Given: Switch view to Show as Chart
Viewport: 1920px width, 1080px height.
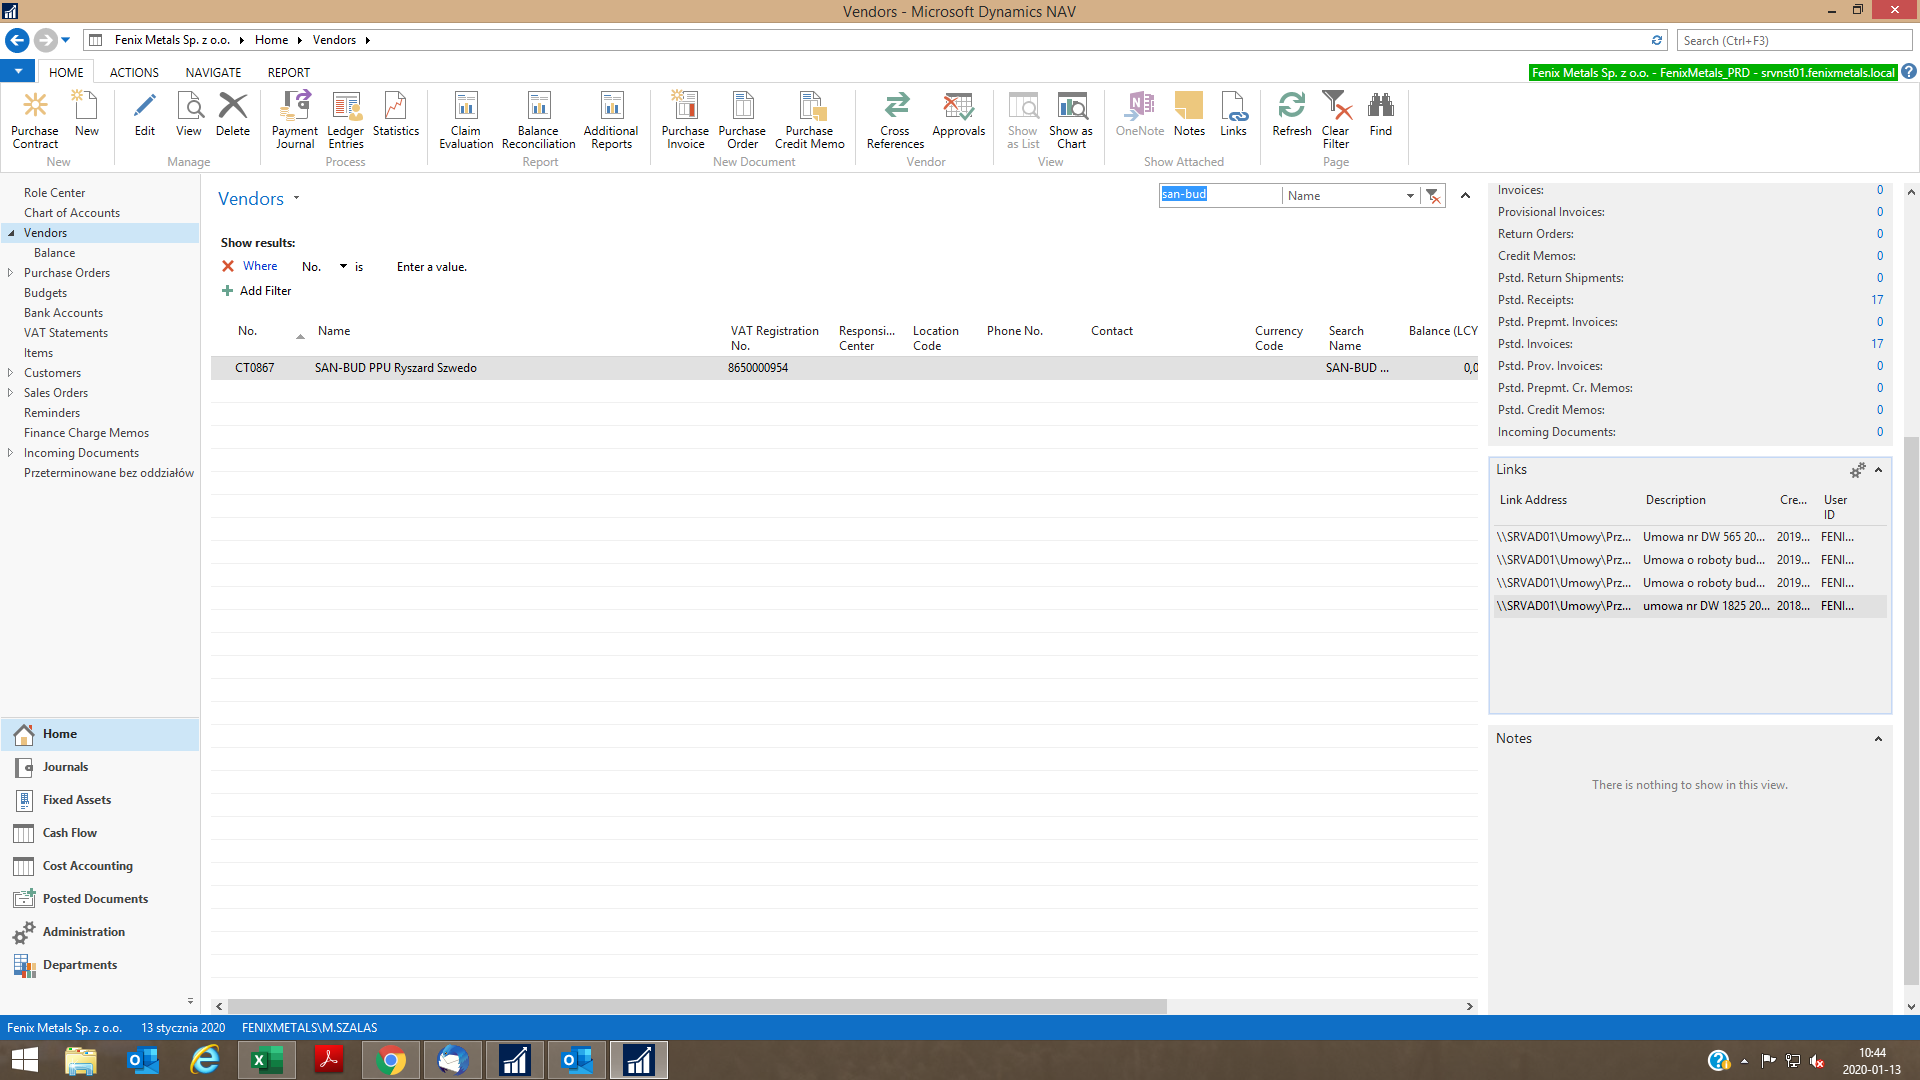Looking at the screenshot, I should [x=1071, y=120].
